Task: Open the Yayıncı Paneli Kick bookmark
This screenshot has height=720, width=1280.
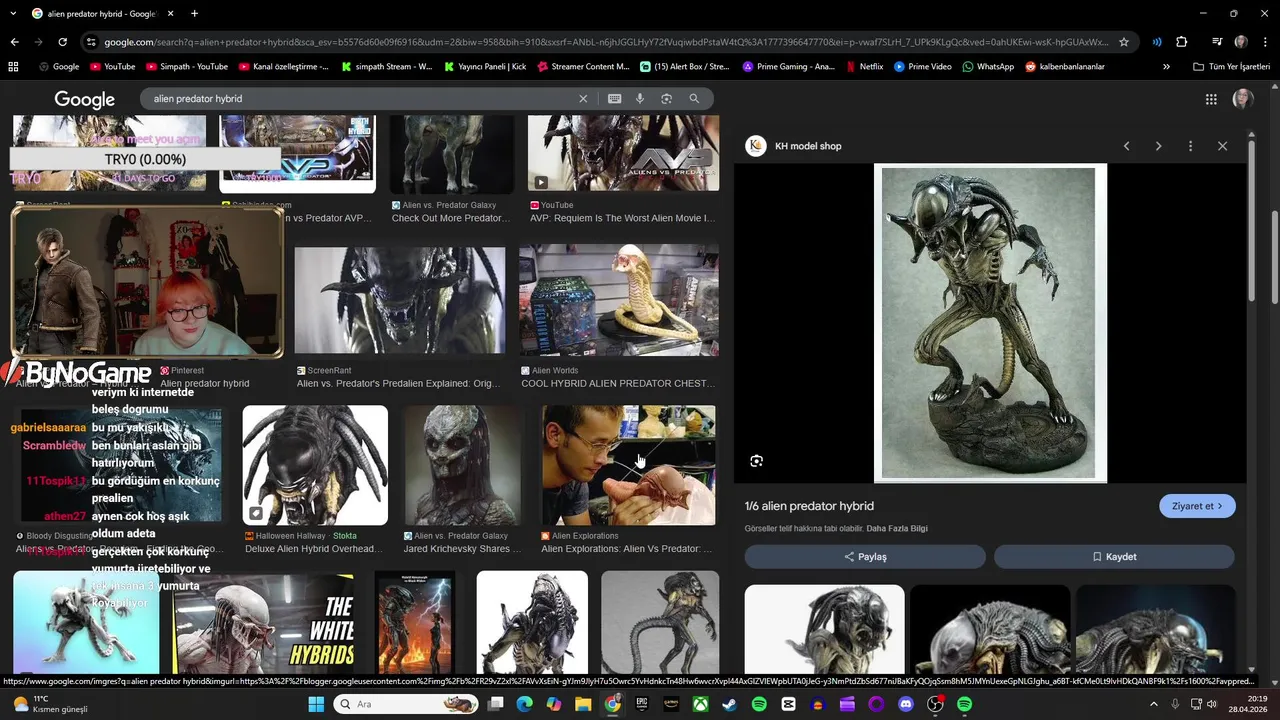Action: tap(484, 67)
